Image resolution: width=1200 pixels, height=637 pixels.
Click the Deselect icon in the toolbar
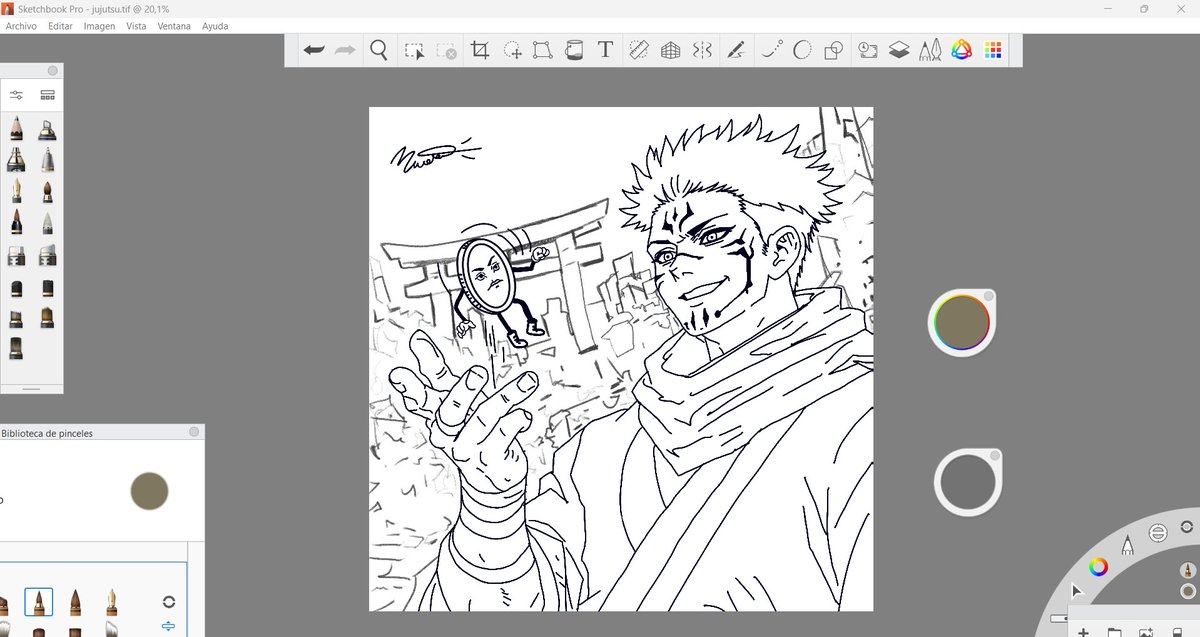click(x=446, y=50)
